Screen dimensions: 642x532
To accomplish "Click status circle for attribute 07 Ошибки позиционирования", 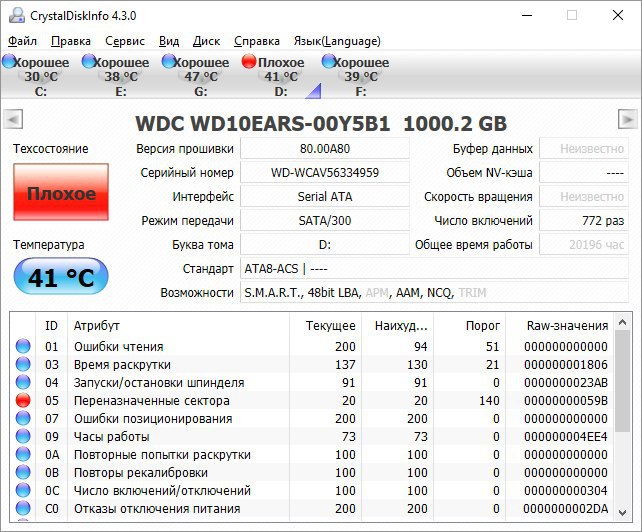I will coord(23,418).
